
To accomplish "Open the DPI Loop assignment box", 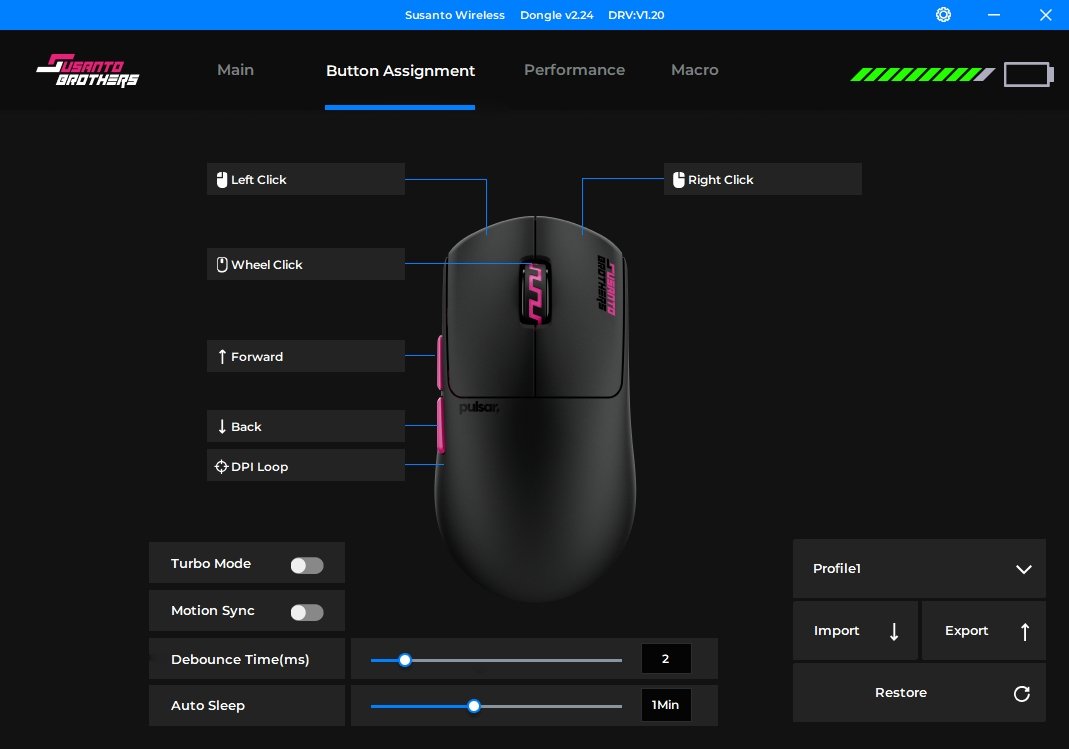I will click(305, 465).
